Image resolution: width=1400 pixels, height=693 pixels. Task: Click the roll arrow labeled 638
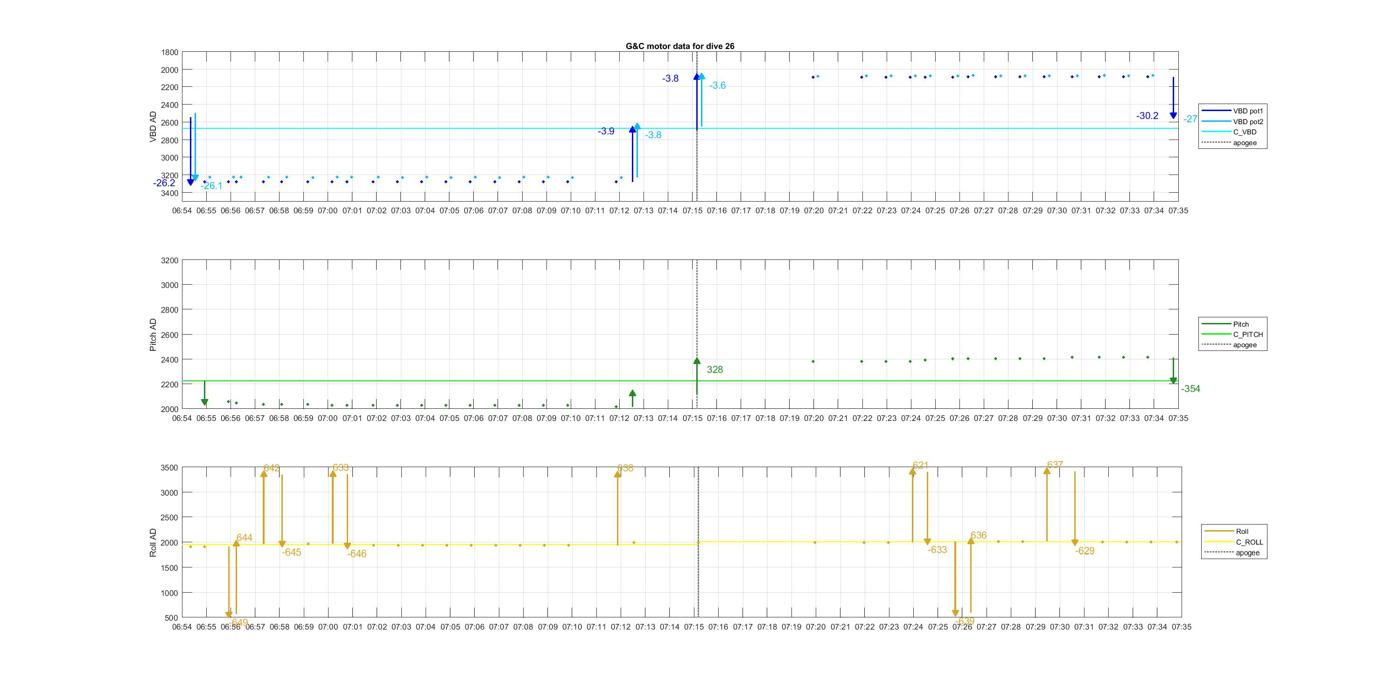click(x=618, y=508)
